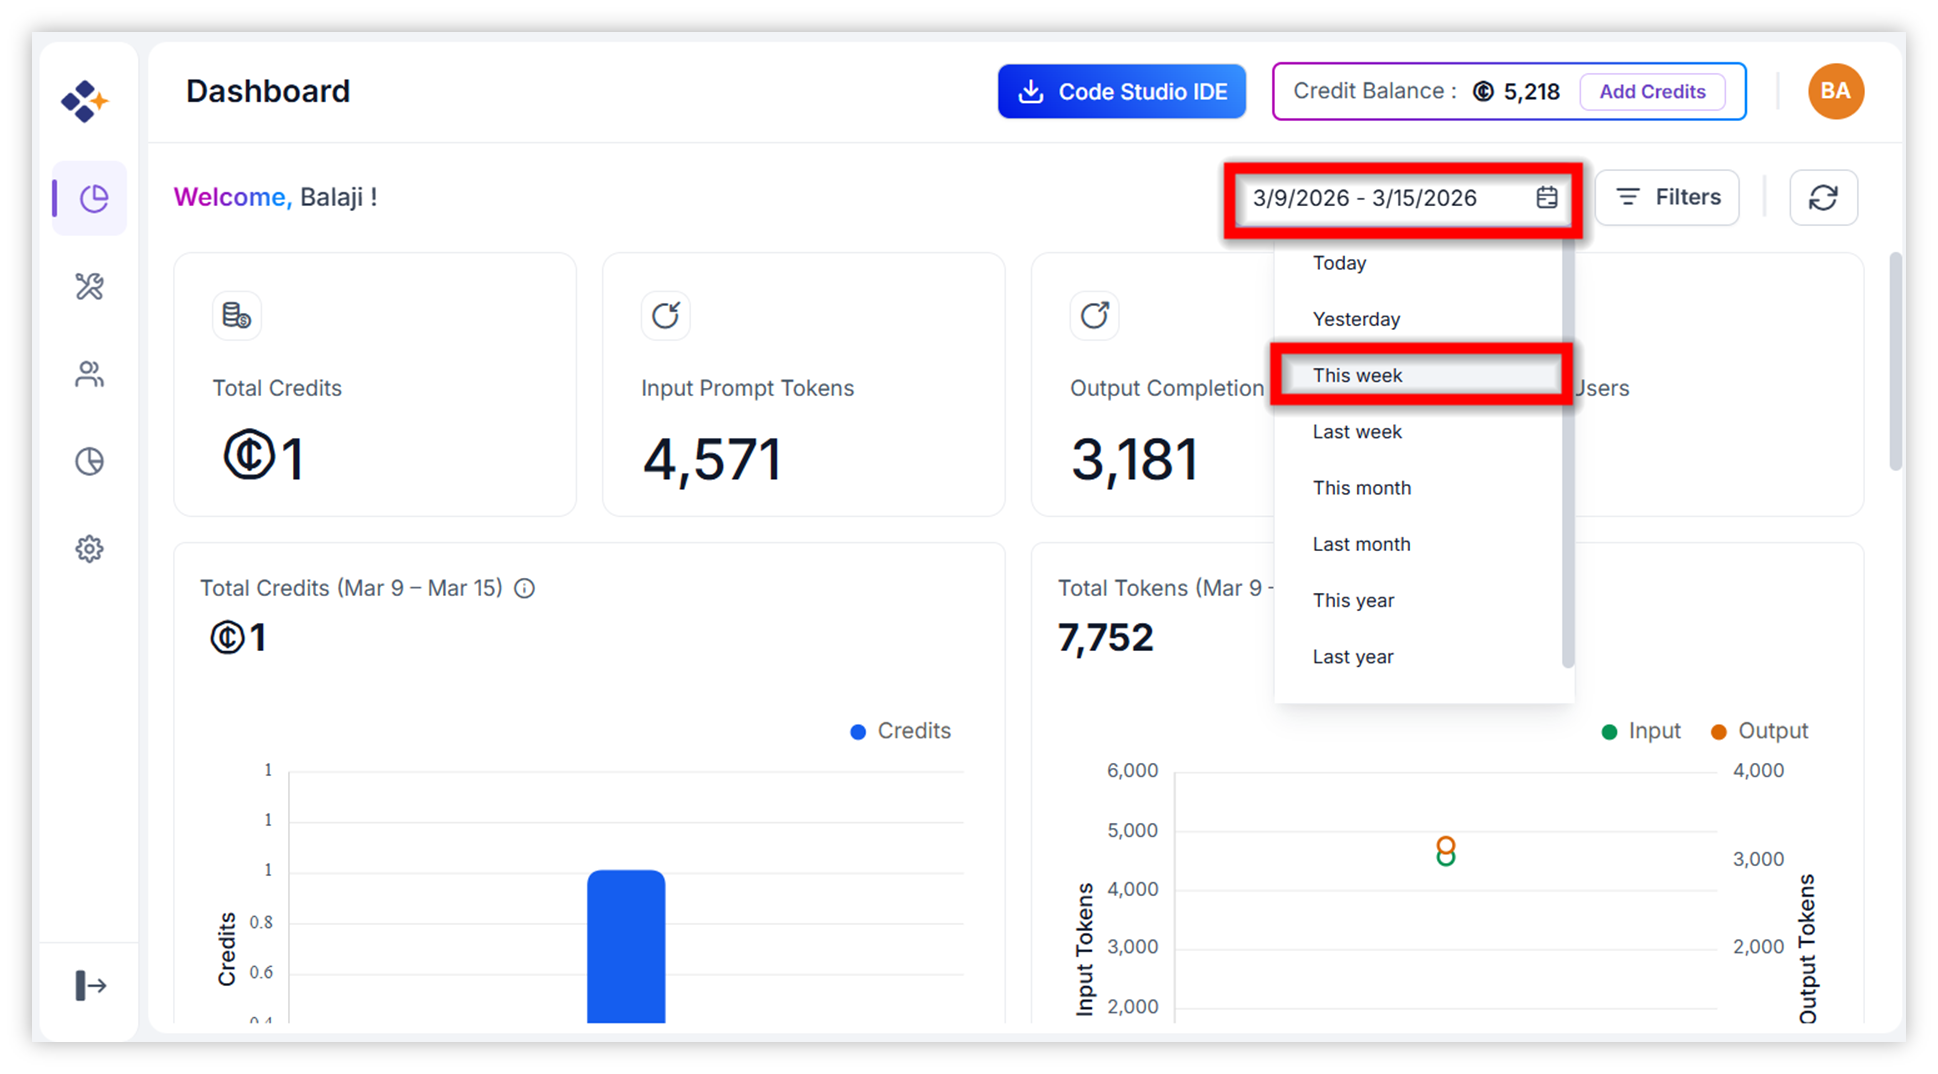Screen dimensions: 1938x1074
Task: Open the tools wrench sidebar icon
Action: click(x=90, y=287)
